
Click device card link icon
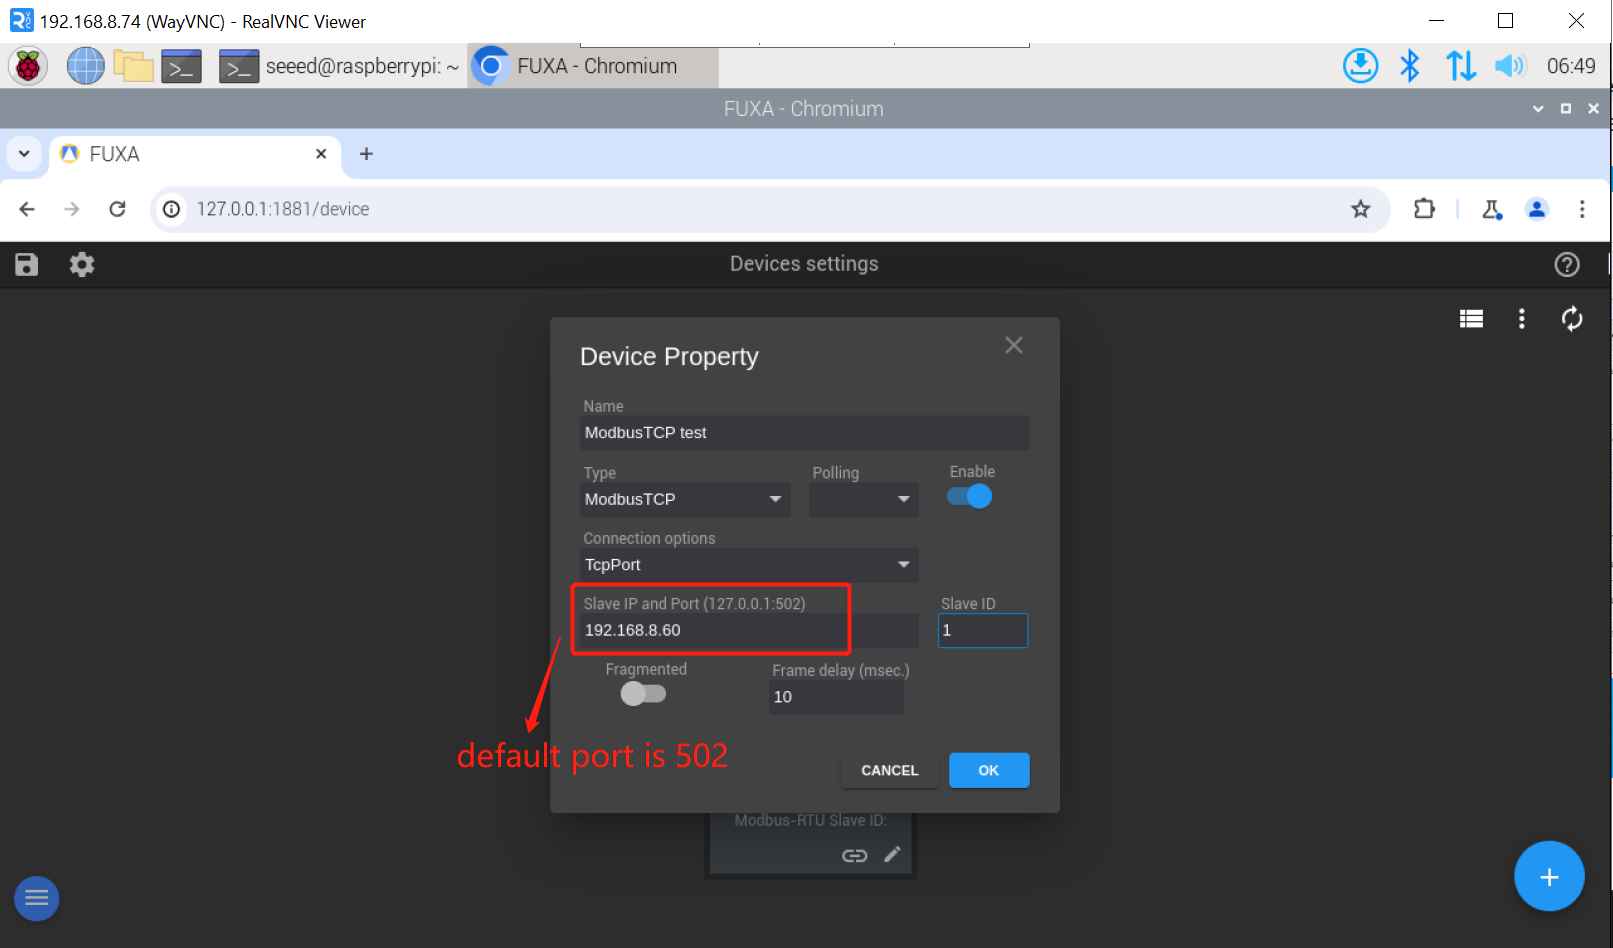[x=854, y=855]
